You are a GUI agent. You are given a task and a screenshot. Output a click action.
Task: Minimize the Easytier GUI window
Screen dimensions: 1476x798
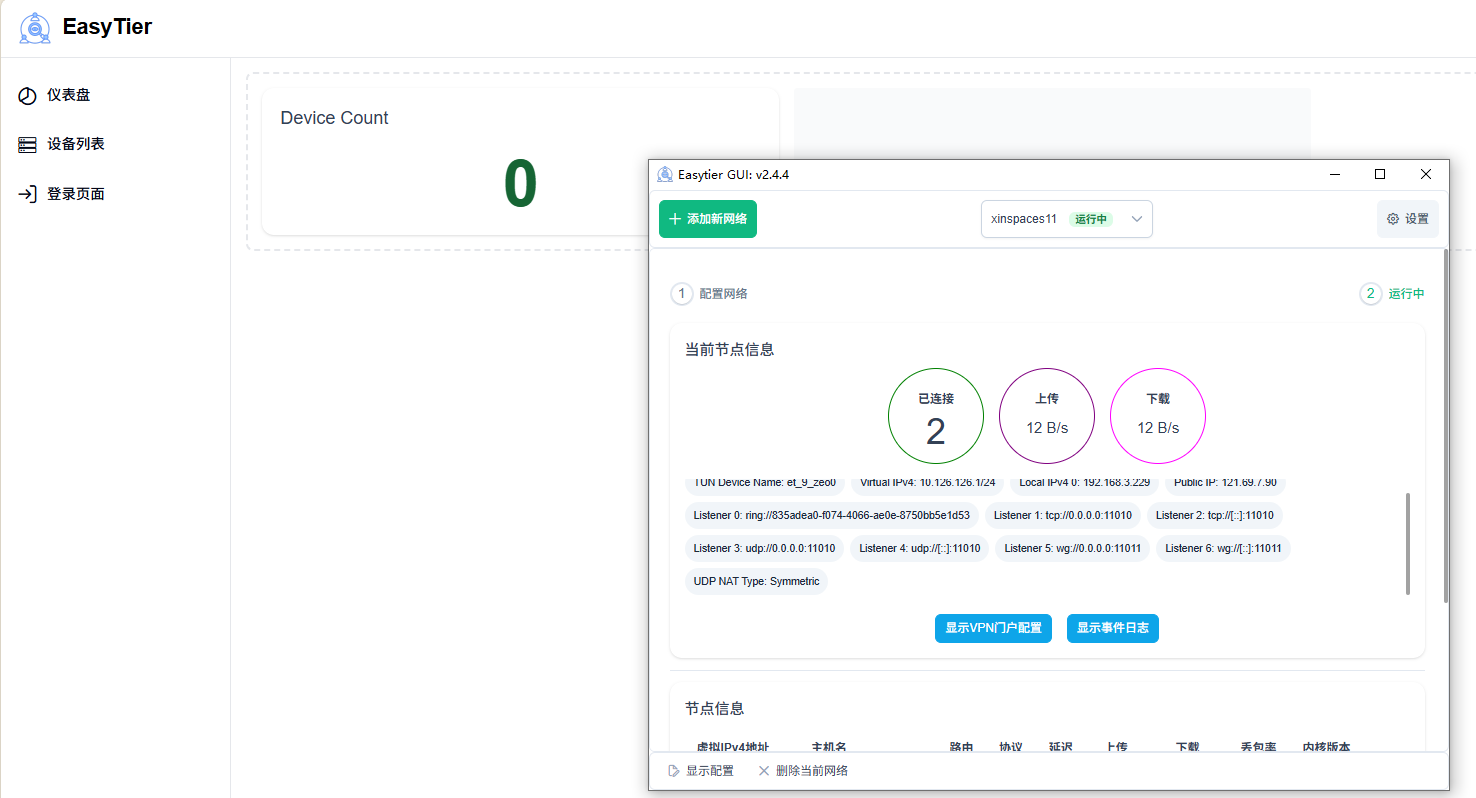pos(1335,174)
